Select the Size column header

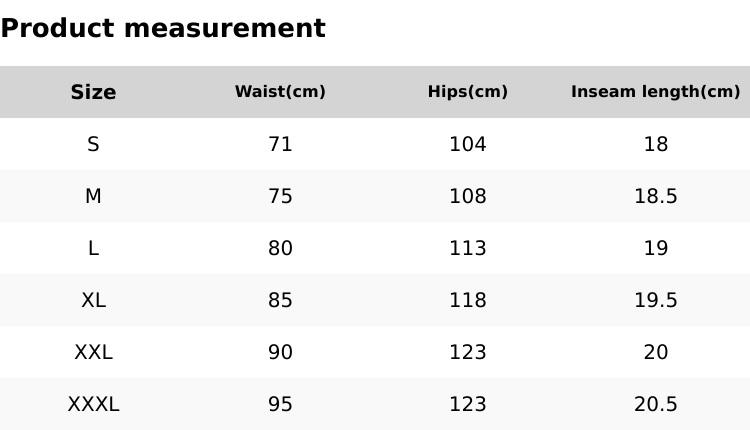(93, 92)
